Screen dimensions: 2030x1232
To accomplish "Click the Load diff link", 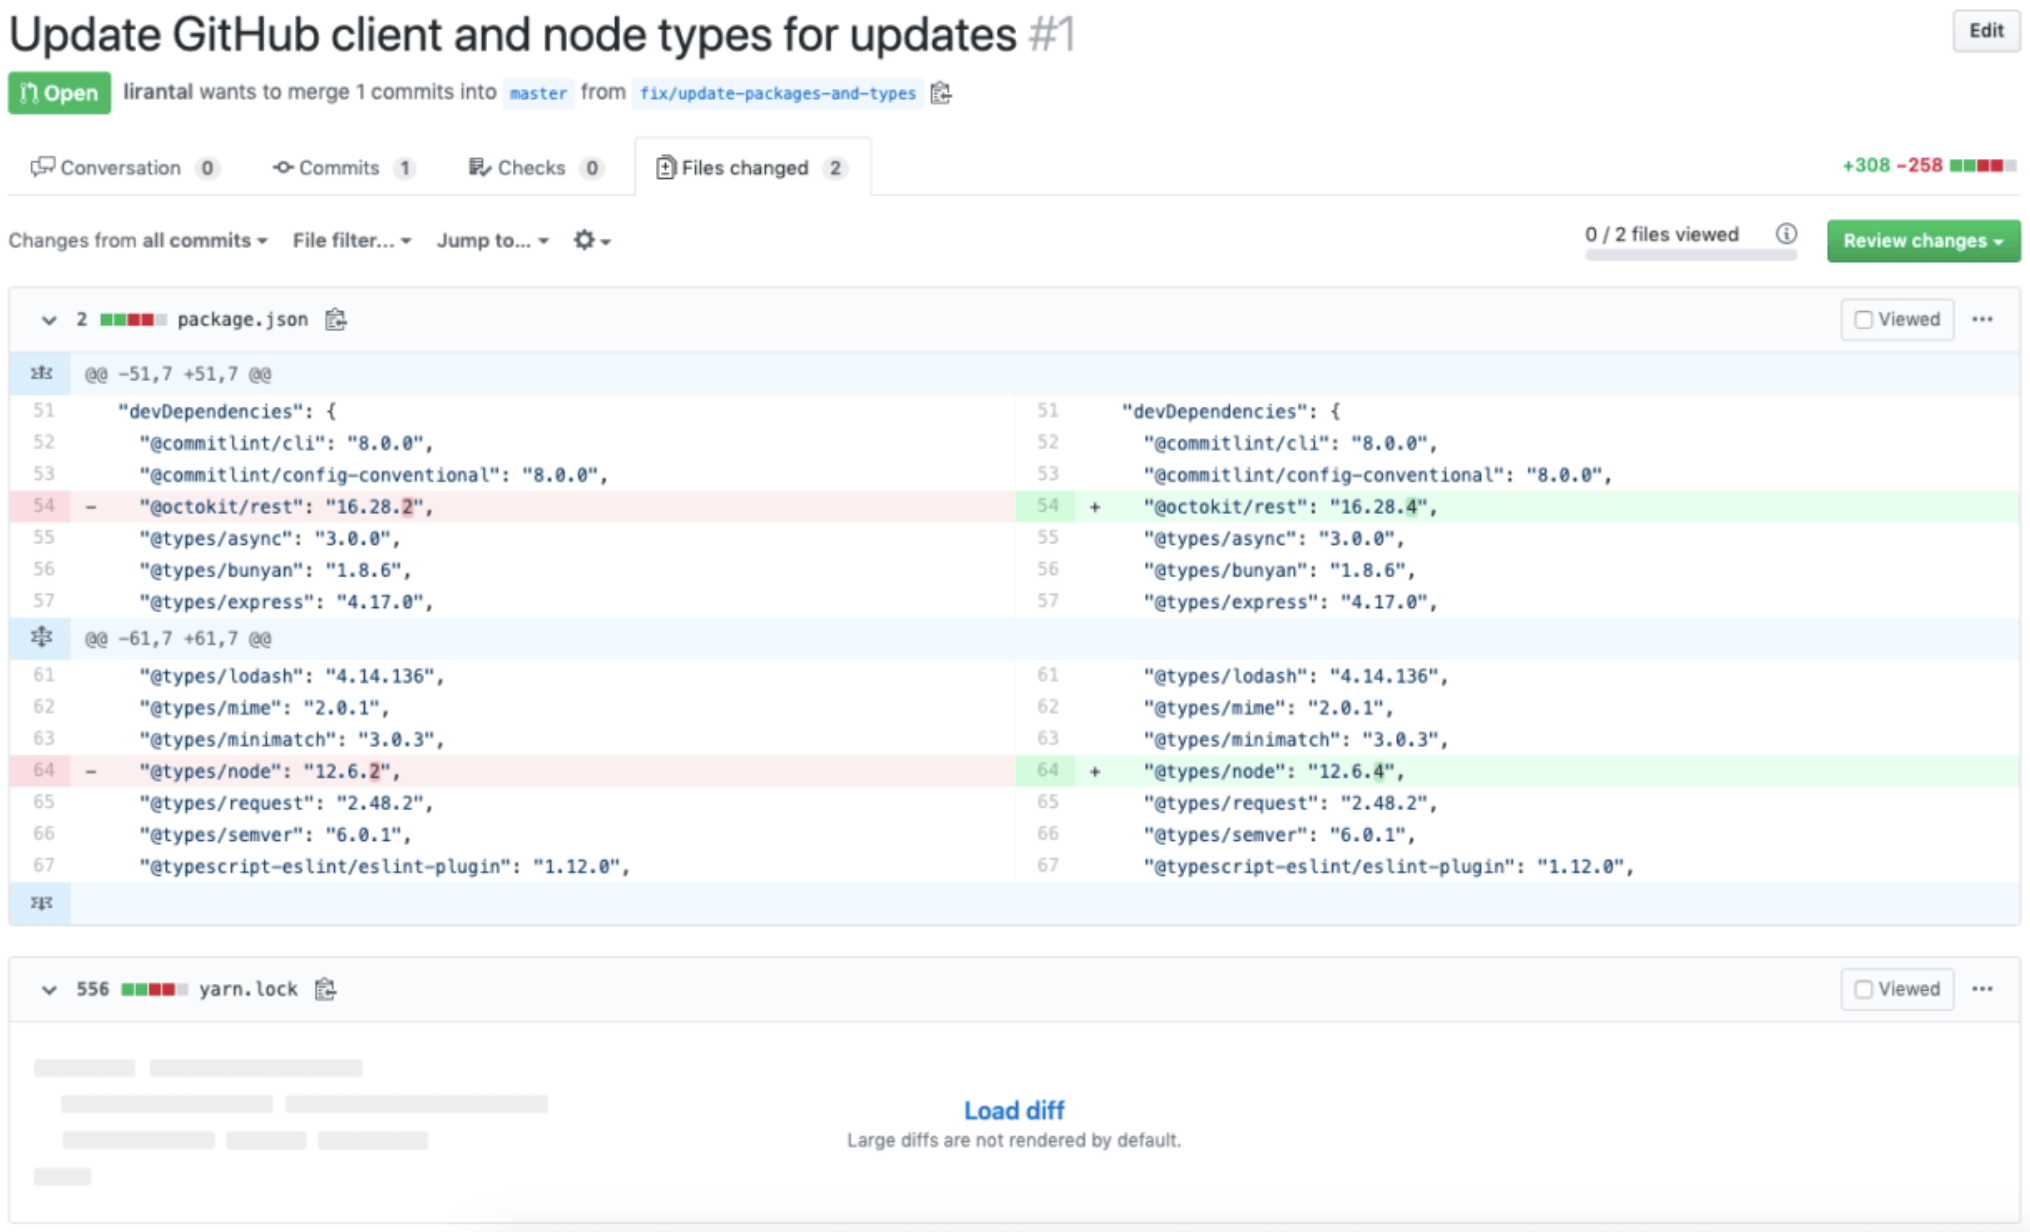I will click(1013, 1110).
